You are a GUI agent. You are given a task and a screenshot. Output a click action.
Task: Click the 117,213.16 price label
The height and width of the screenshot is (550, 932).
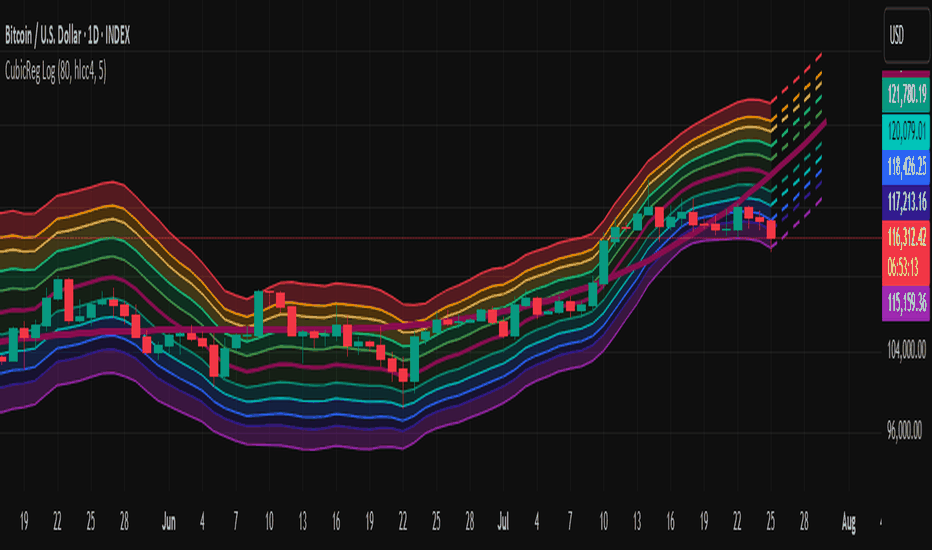point(906,202)
